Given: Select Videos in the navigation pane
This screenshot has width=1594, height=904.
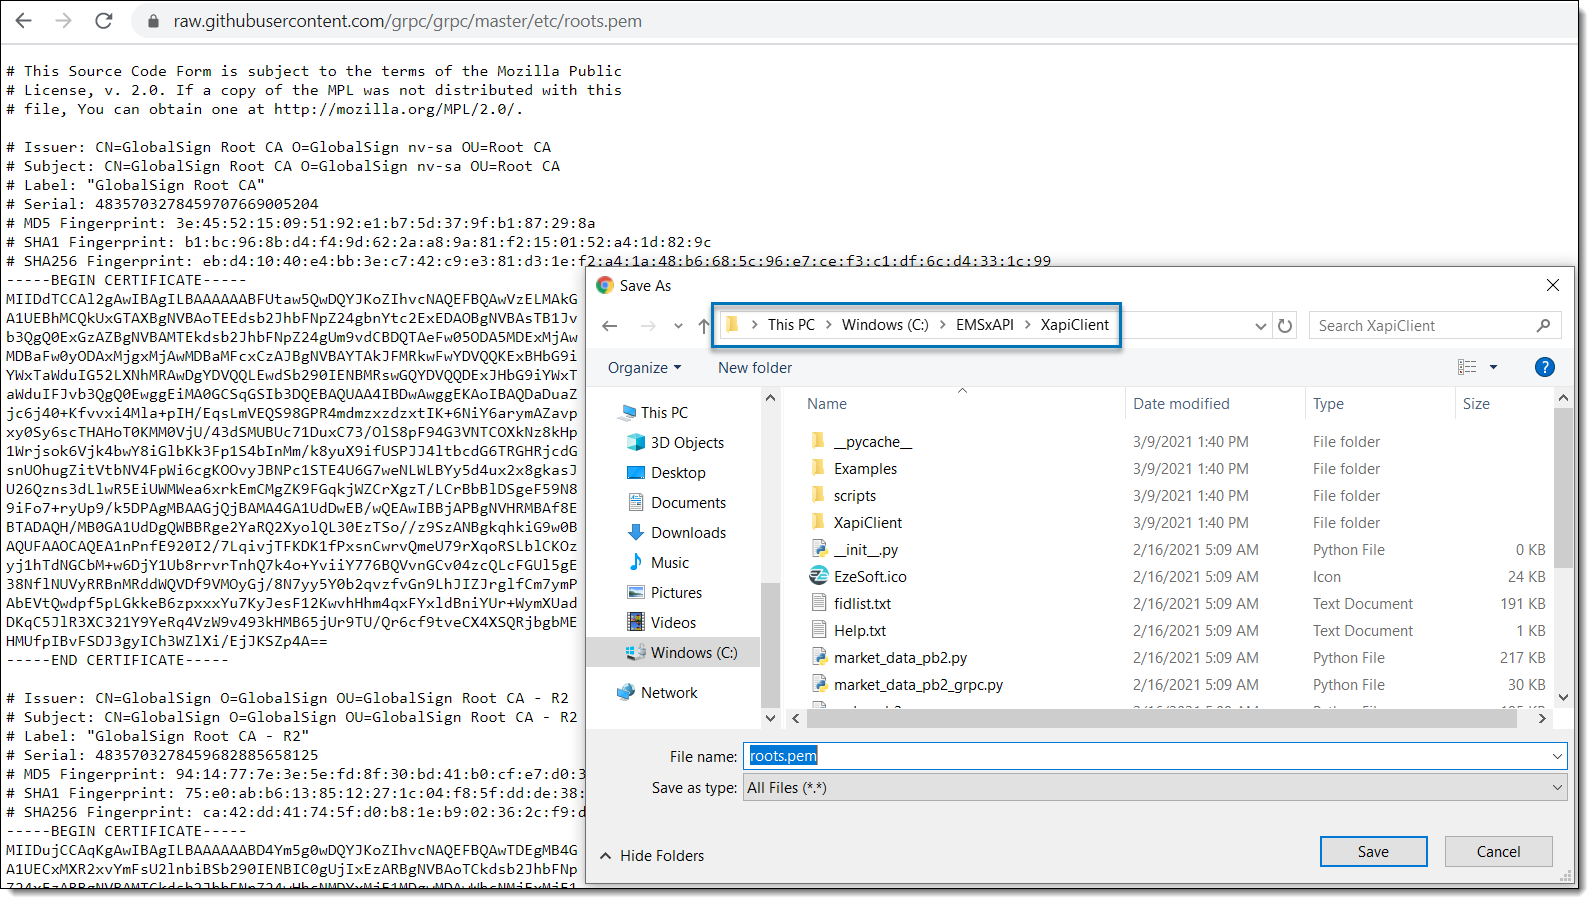Looking at the screenshot, I should point(673,623).
